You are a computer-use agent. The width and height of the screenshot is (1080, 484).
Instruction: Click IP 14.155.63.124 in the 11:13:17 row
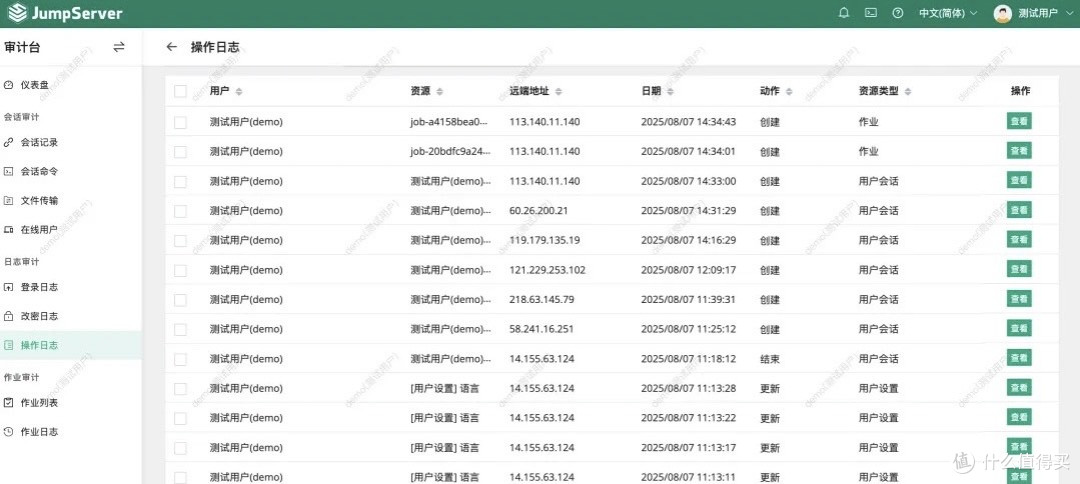[x=541, y=448]
